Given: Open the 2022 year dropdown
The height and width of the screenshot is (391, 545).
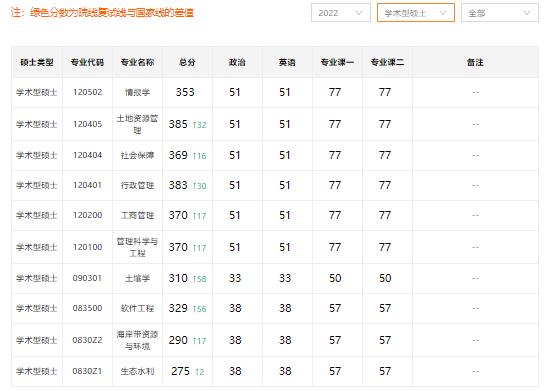Looking at the screenshot, I should [x=341, y=13].
